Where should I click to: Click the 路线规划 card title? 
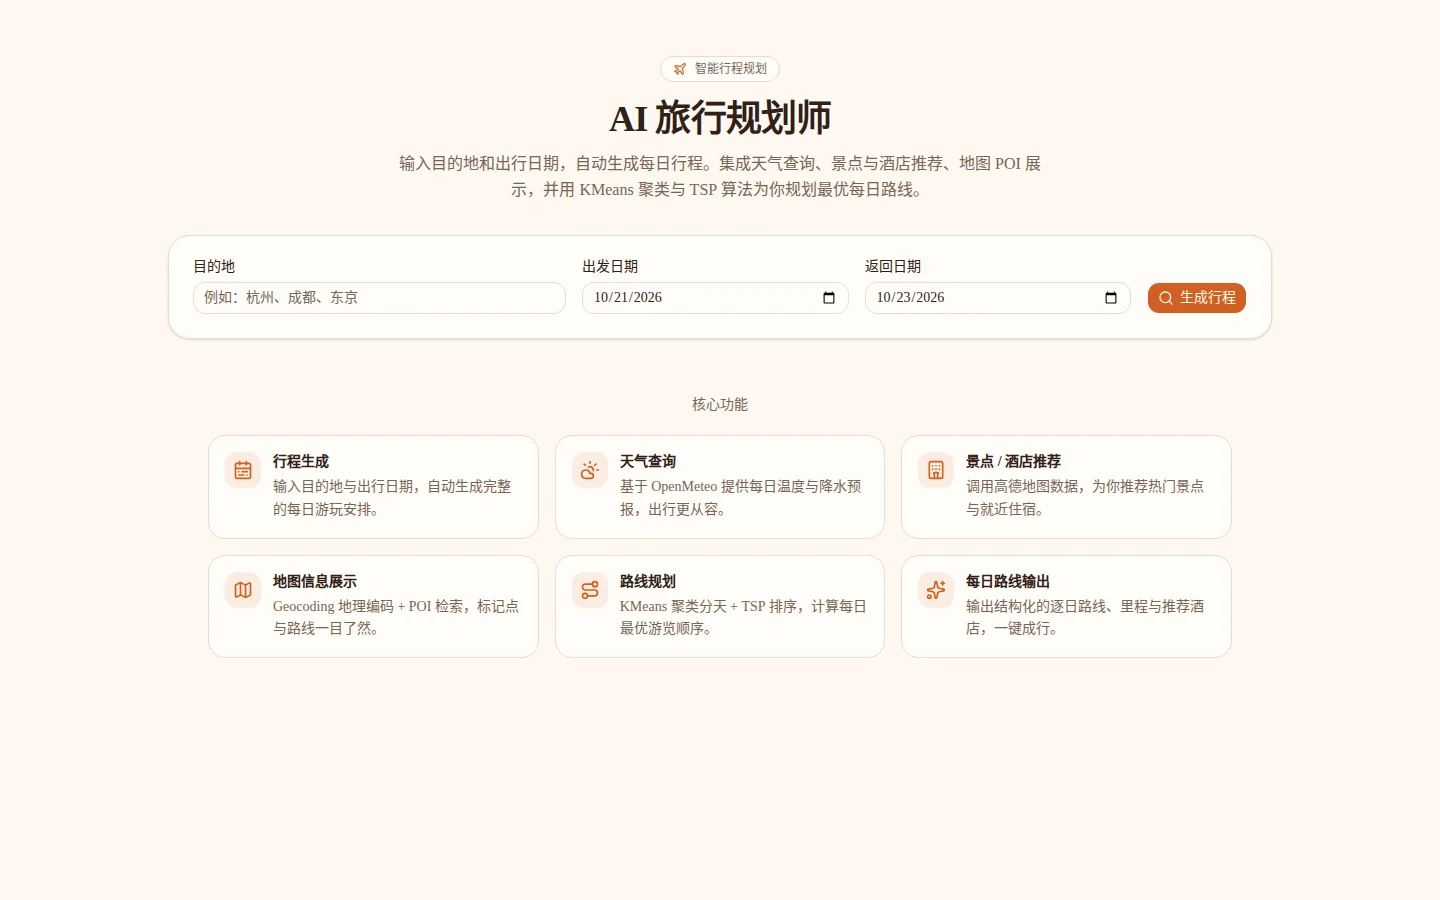(x=648, y=581)
